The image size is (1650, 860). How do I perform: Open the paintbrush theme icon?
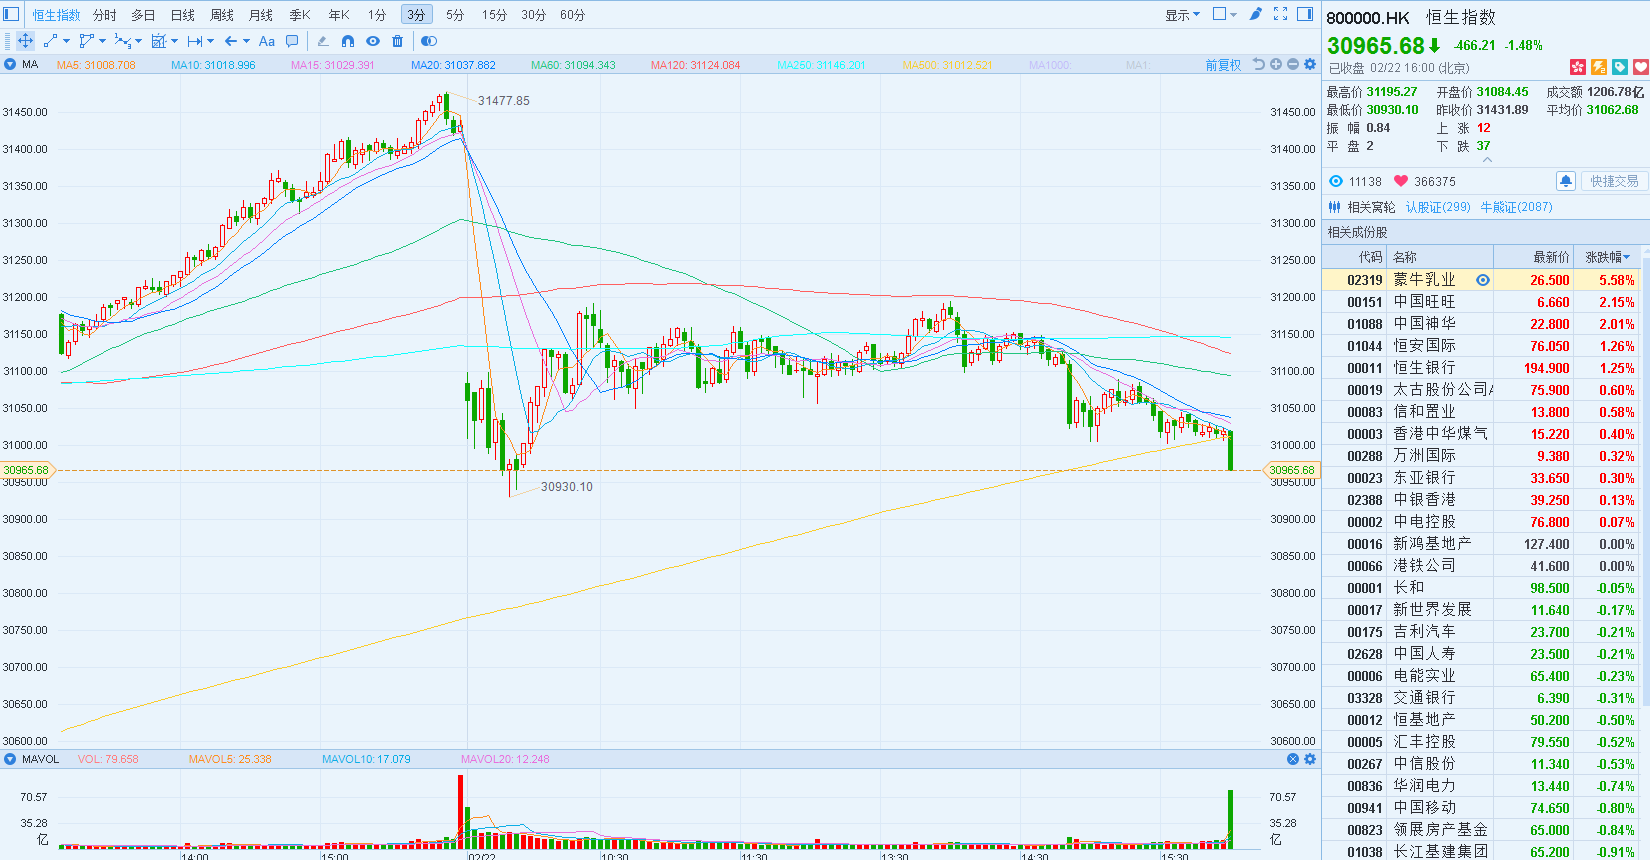[1256, 14]
